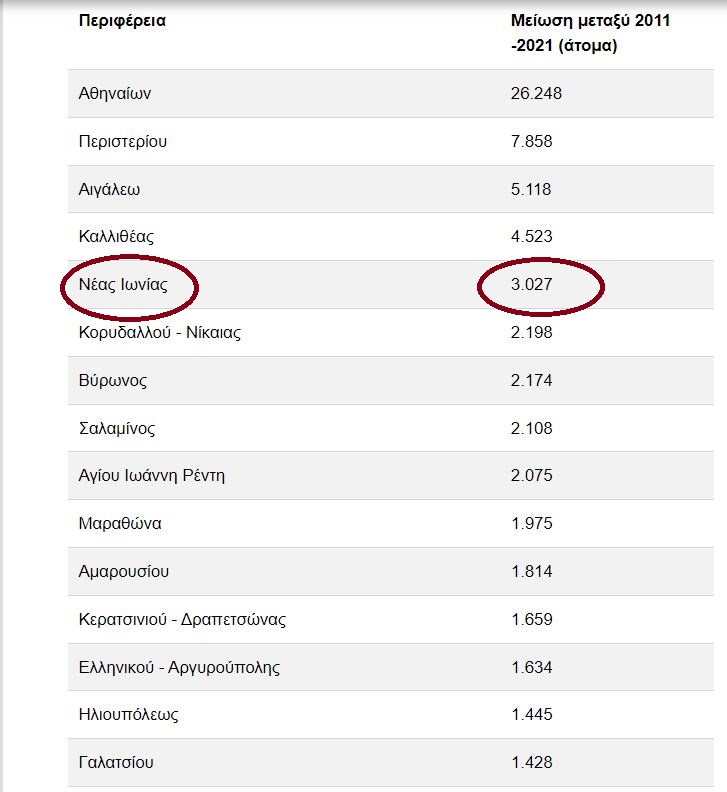Click the Μαραθώνα row name
The image size is (727, 792).
click(x=120, y=523)
